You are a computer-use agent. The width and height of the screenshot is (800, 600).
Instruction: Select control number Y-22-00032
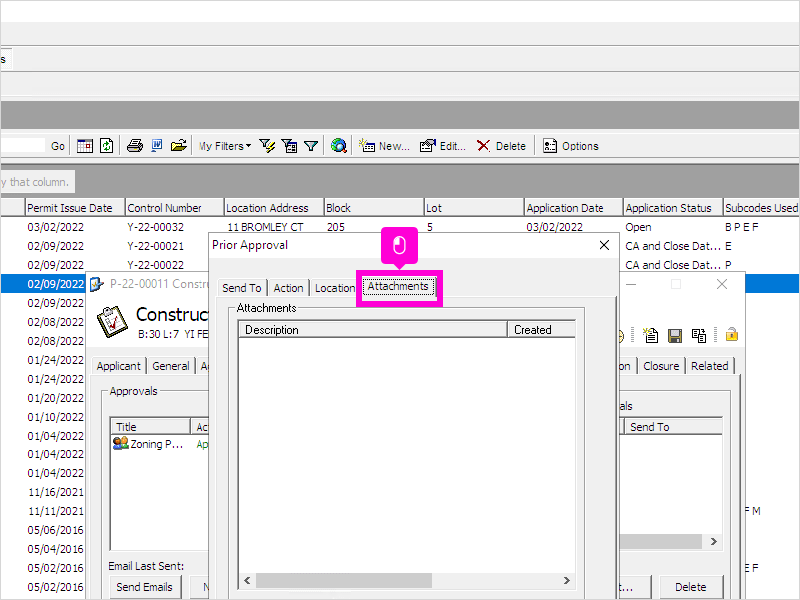pos(155,227)
